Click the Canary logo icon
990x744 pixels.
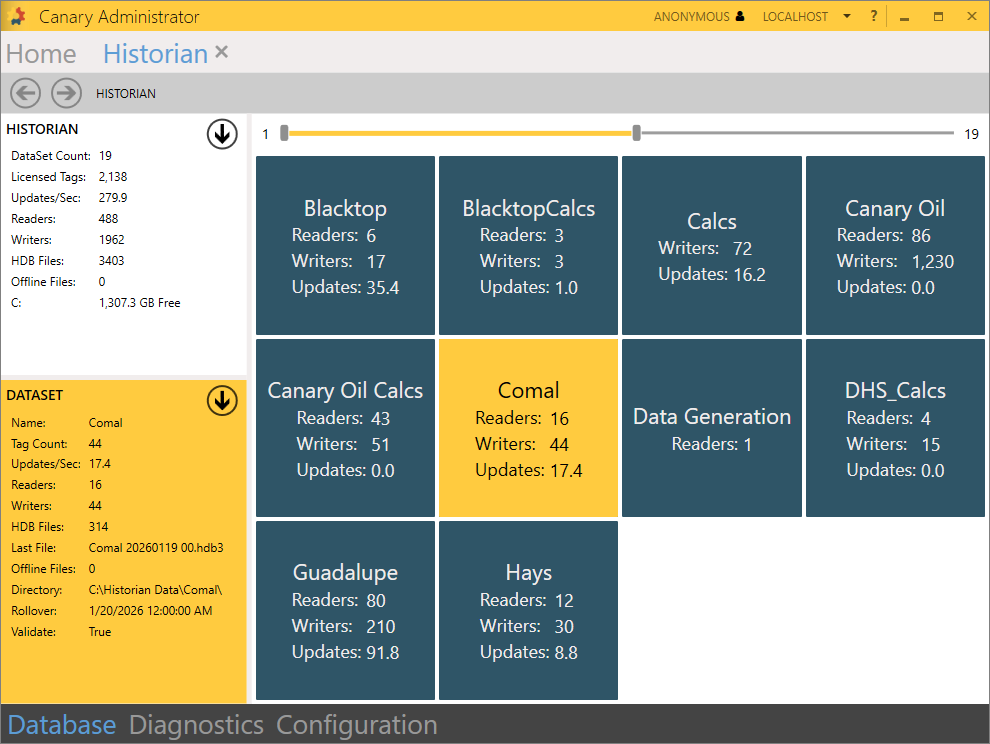17,16
